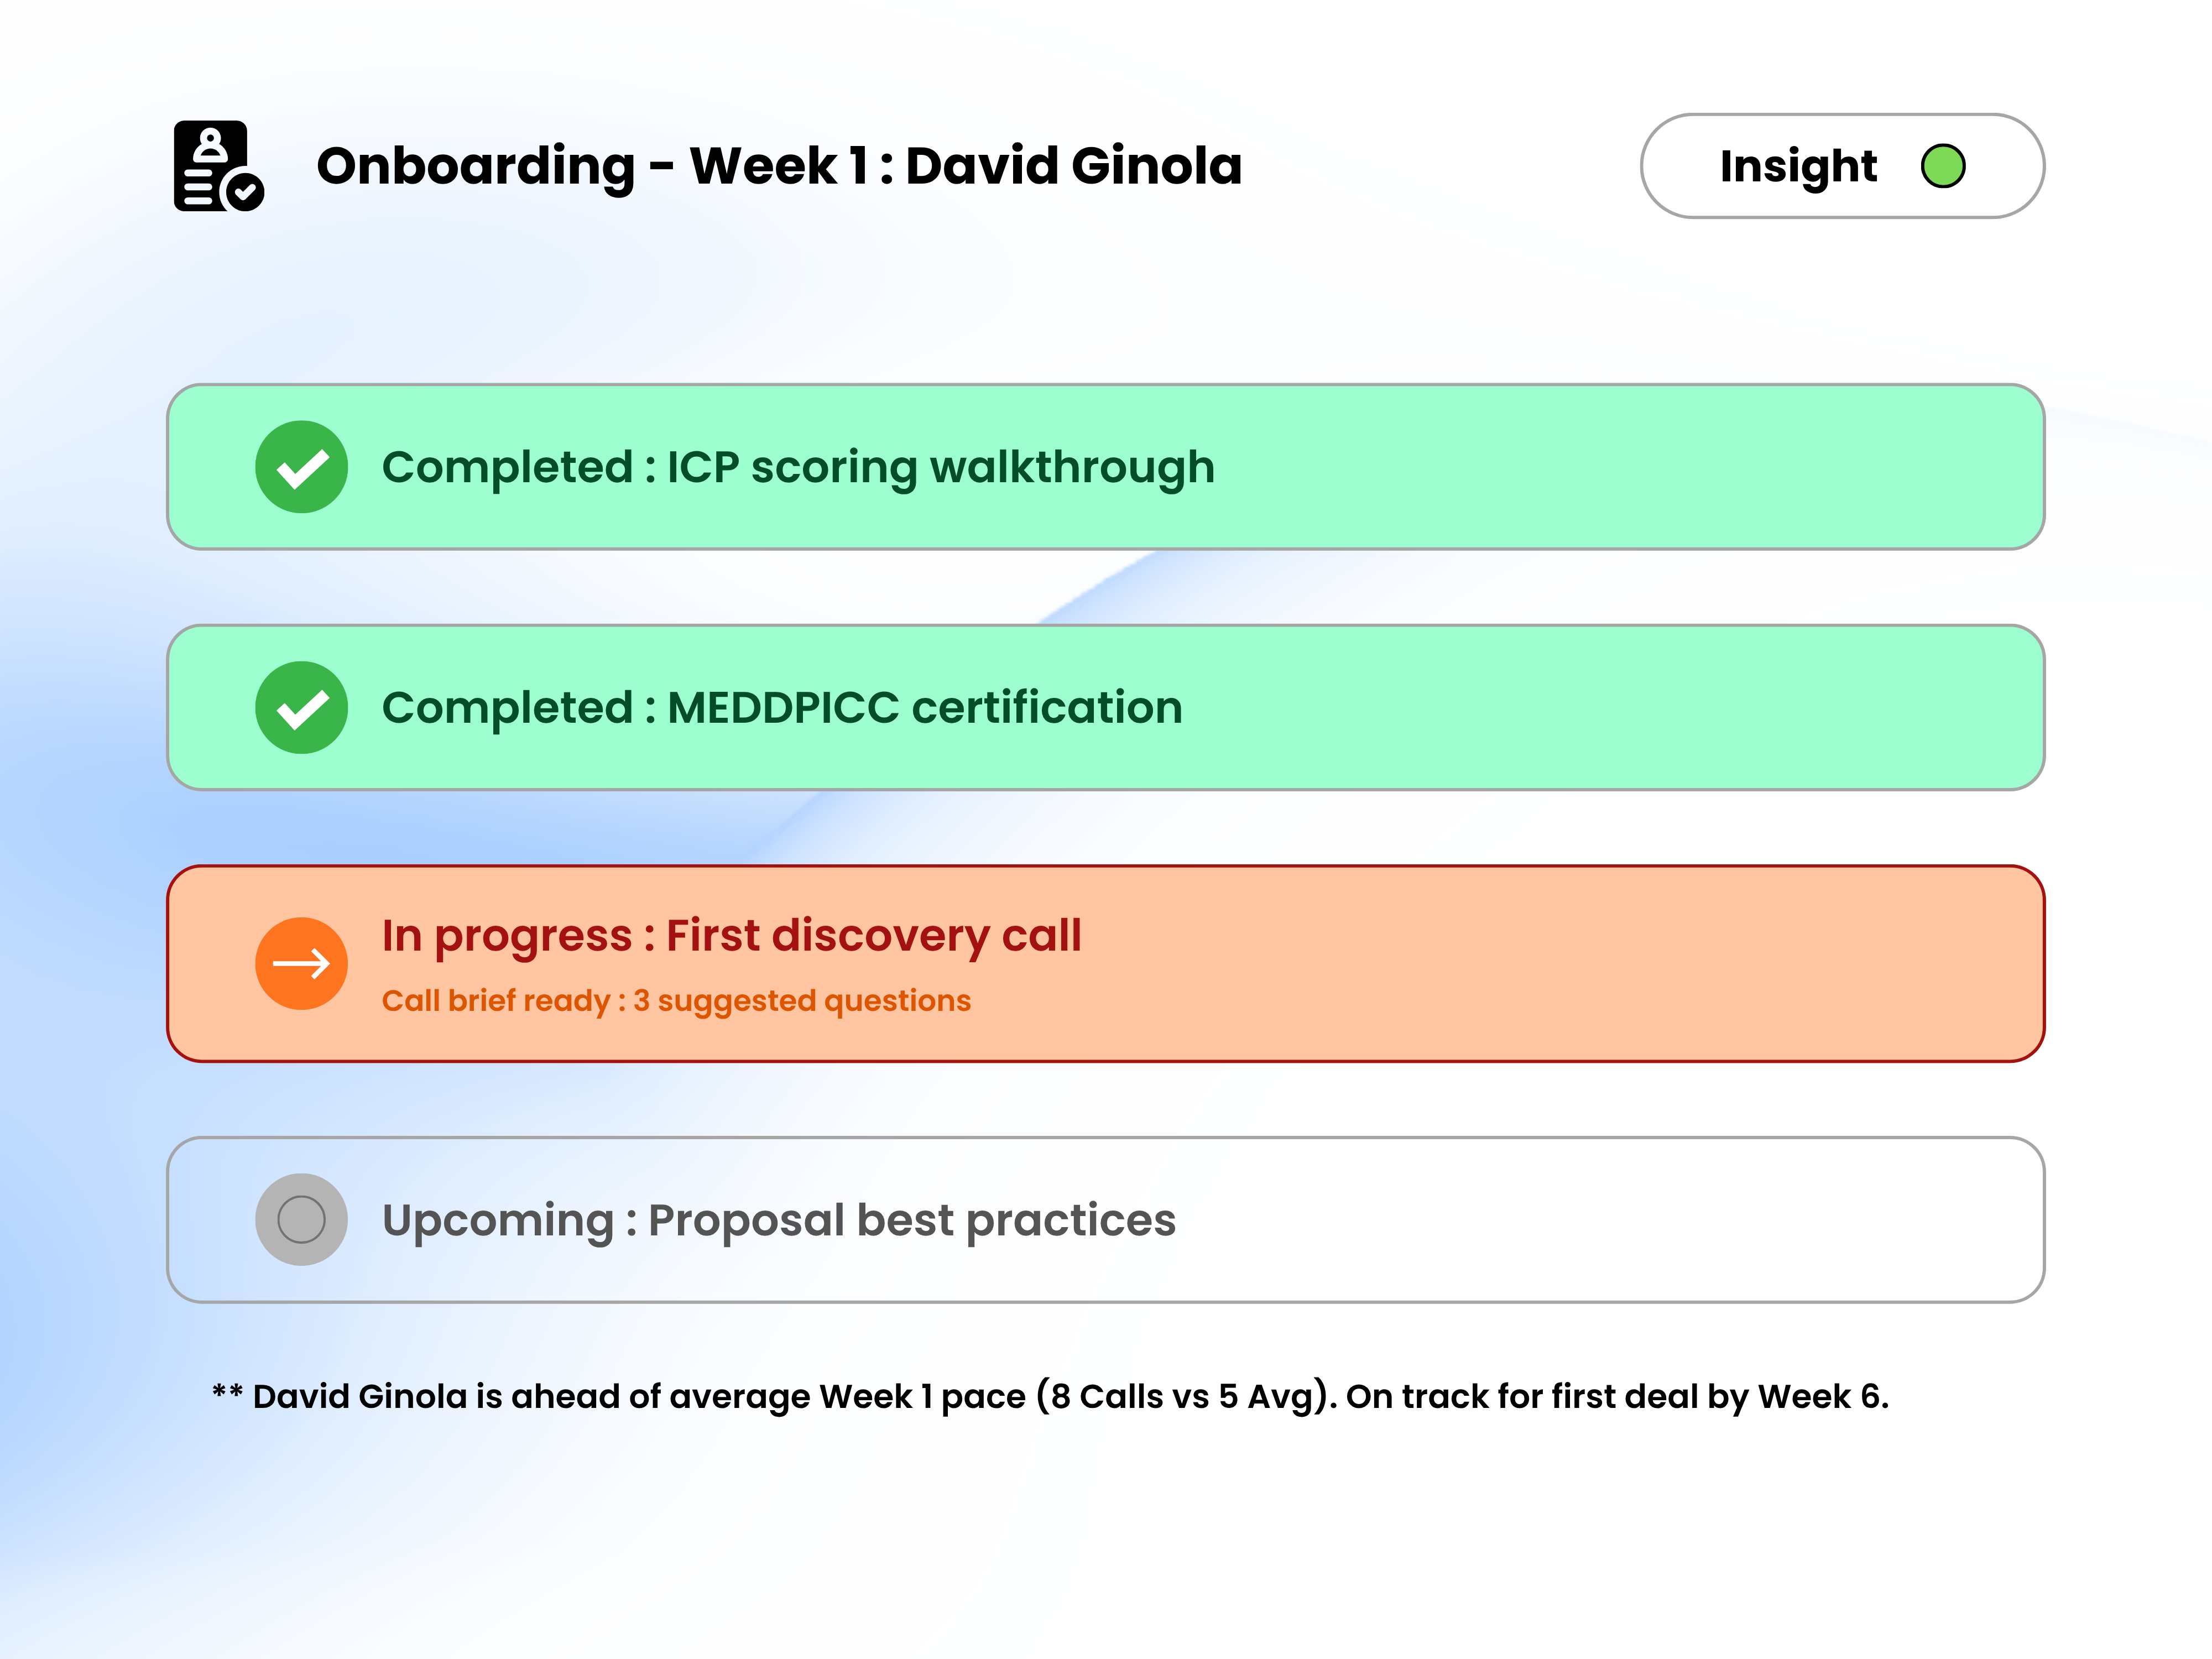The height and width of the screenshot is (1659, 2212).
Task: Select 'Completed : MEDDPICC certification' label
Action: (782, 708)
